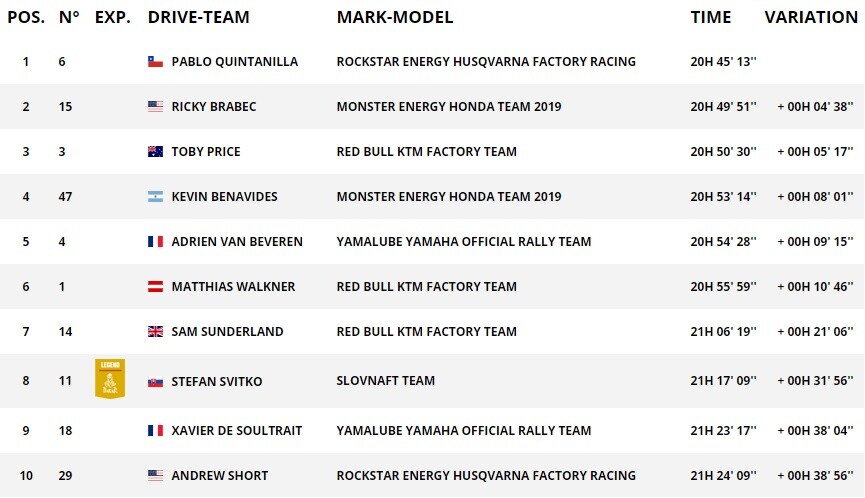Click the POS. column header
Screen dimensions: 865x498
(x=26, y=17)
